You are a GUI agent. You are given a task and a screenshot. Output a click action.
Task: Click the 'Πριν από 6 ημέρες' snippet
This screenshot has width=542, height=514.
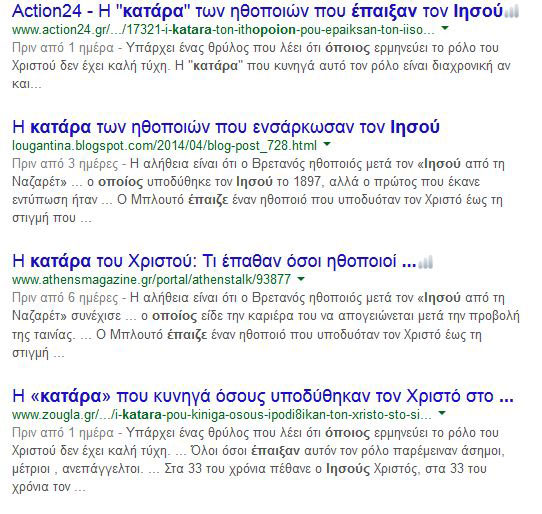(65, 298)
